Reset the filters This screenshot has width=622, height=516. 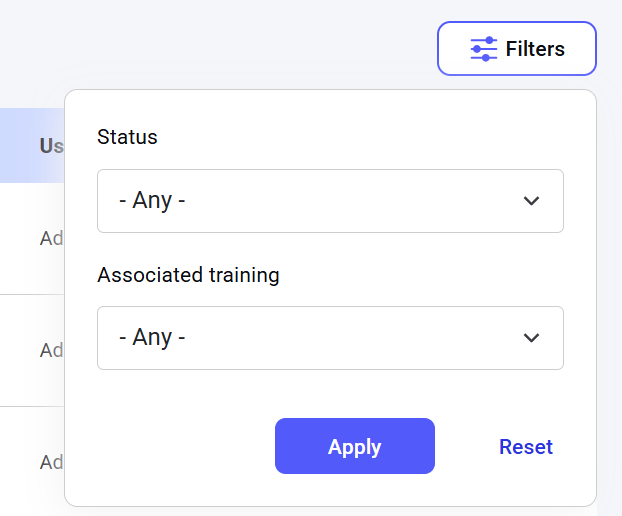[526, 447]
